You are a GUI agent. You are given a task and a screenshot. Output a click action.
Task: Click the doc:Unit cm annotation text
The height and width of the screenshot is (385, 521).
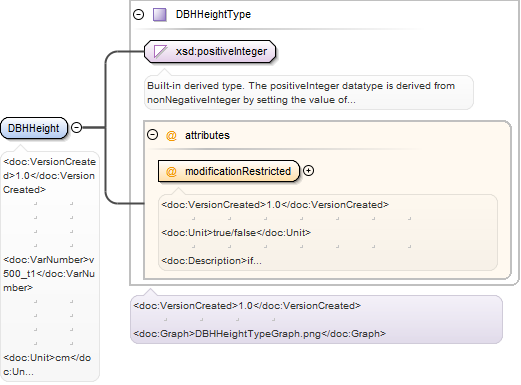coord(47,365)
